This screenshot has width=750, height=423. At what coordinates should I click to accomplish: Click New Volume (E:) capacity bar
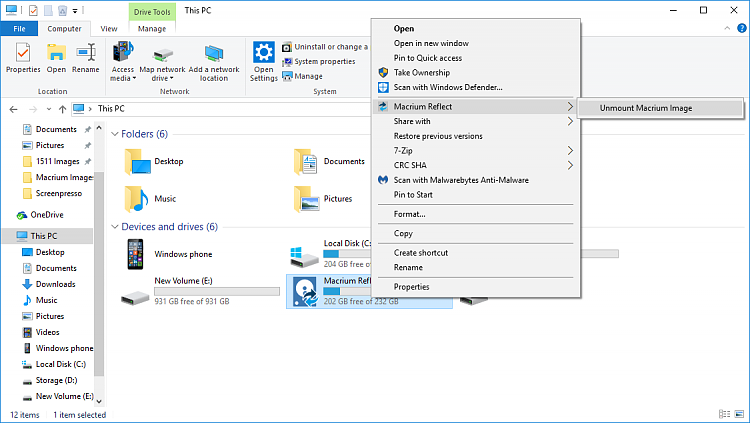pos(217,291)
